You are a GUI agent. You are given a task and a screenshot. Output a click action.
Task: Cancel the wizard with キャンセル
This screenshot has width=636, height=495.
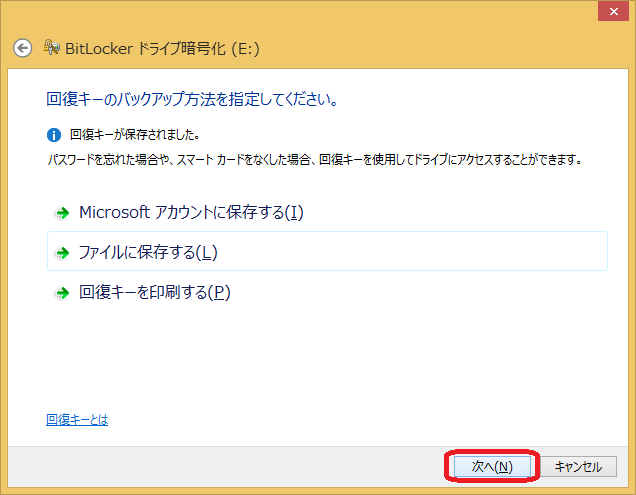pos(578,467)
